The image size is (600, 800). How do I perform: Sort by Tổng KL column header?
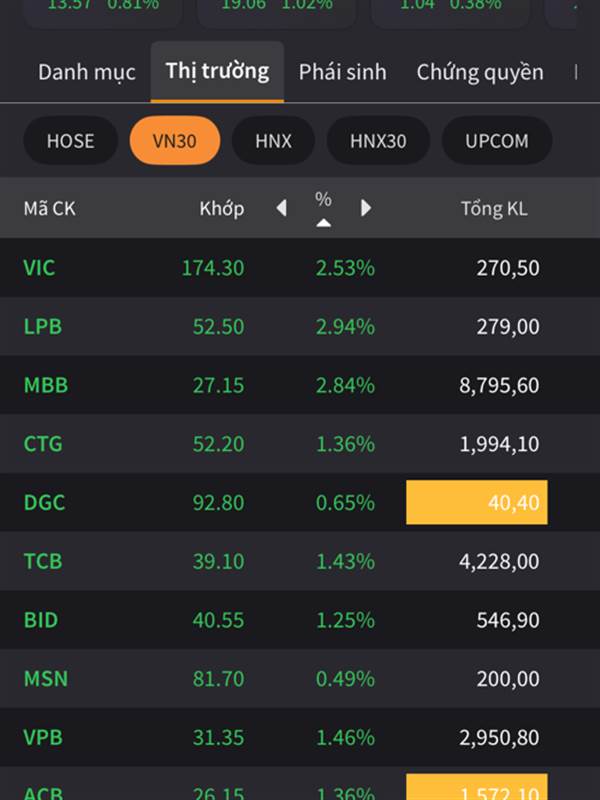coord(494,209)
